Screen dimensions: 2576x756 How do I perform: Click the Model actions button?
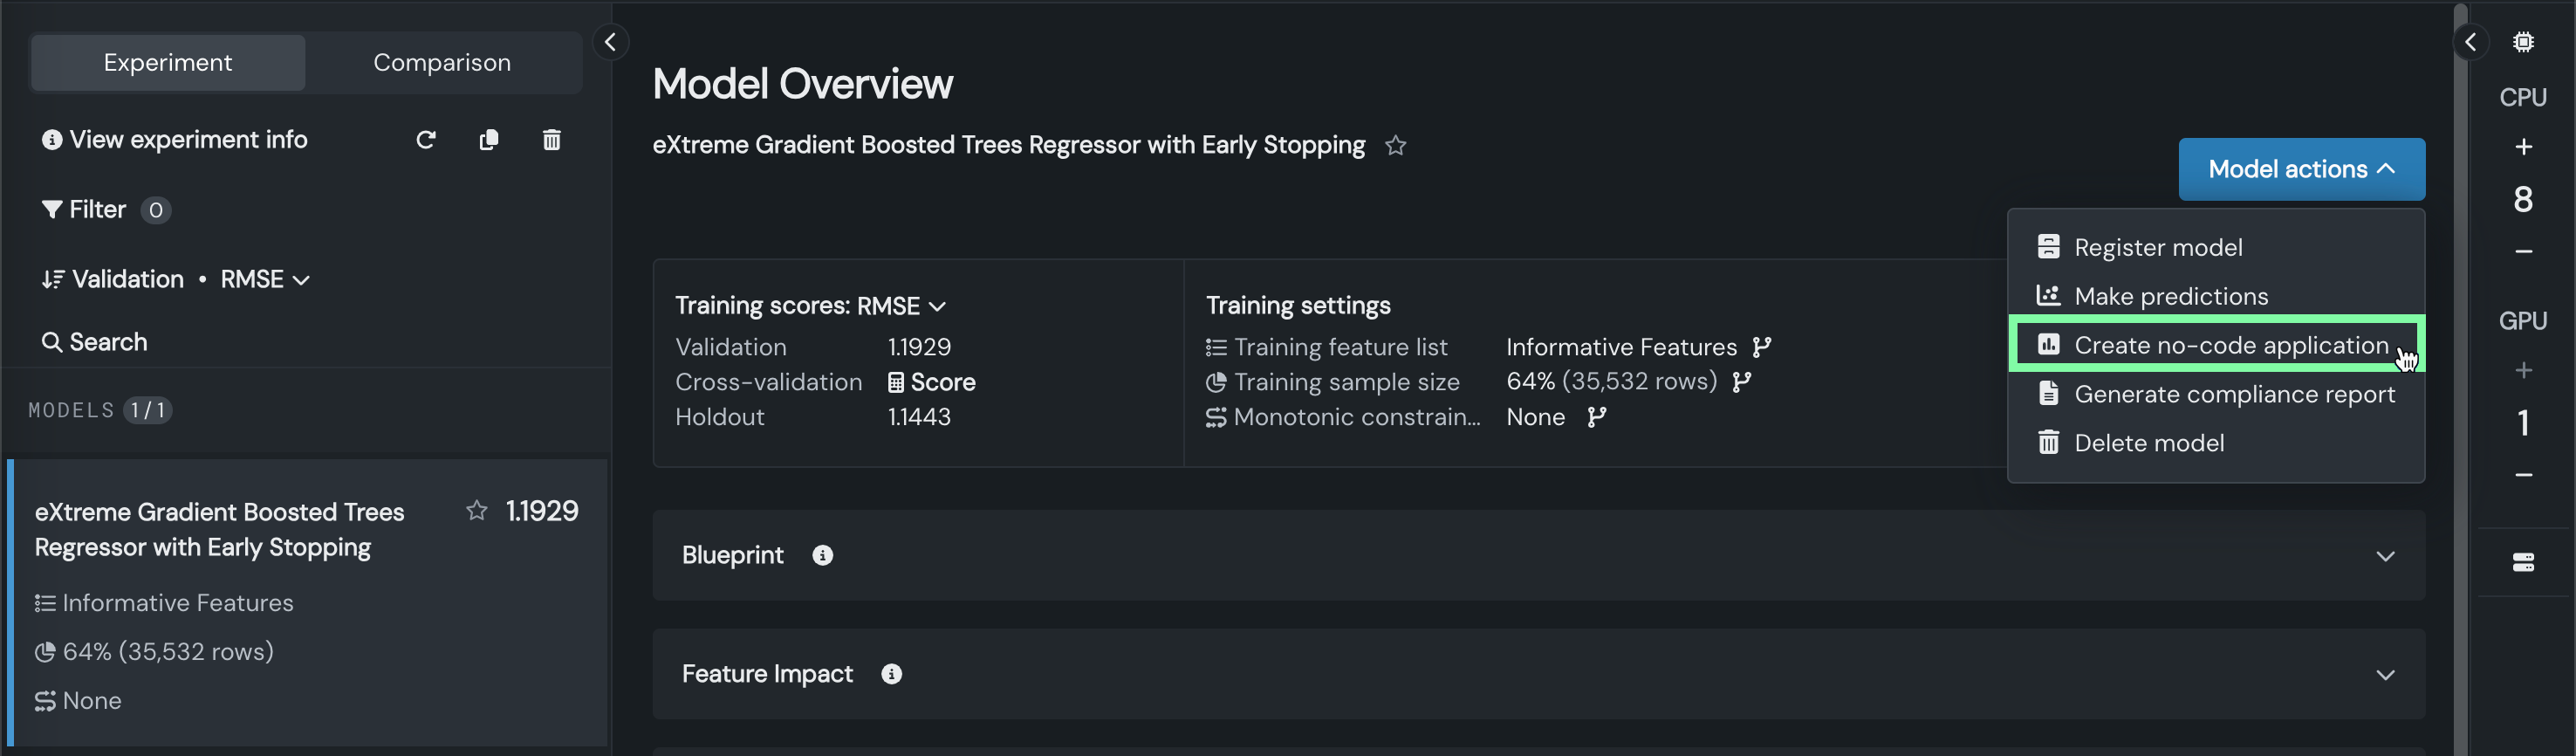(2301, 169)
